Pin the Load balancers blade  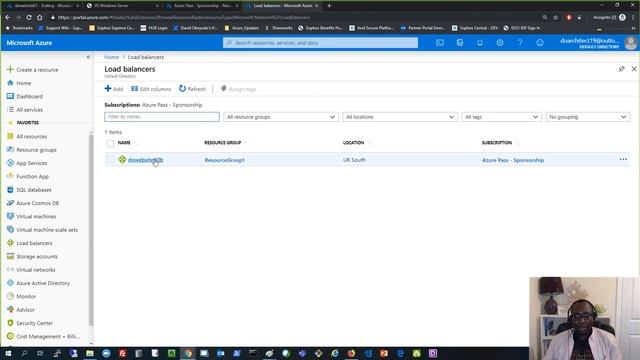click(x=621, y=69)
